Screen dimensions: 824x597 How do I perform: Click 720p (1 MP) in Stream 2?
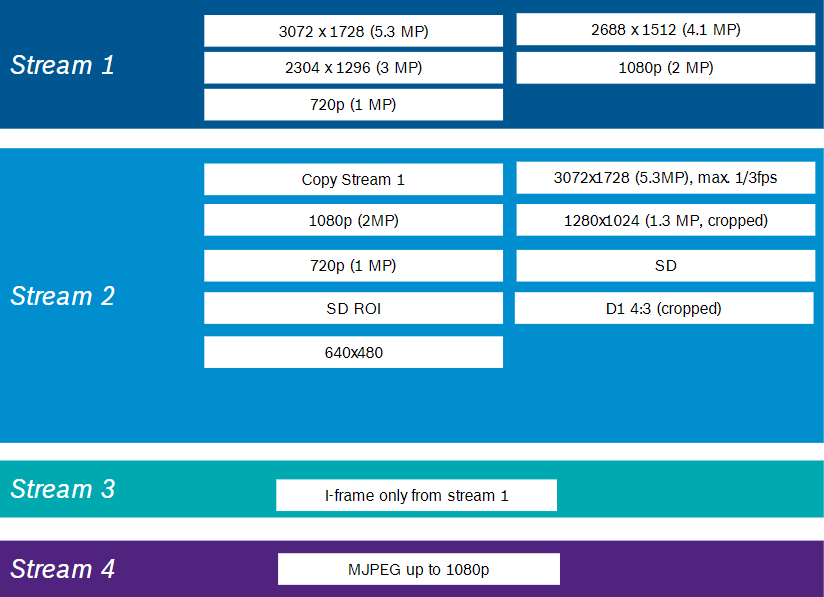[353, 265]
